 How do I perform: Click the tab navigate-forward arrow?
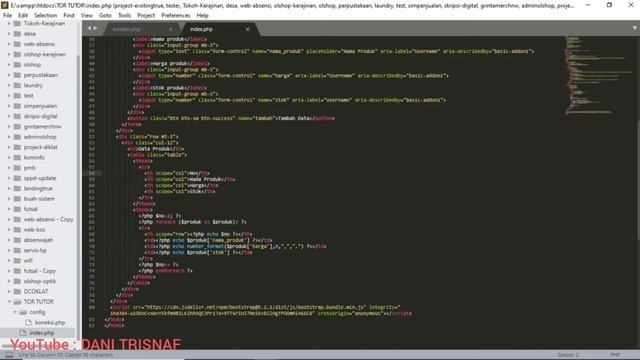point(96,28)
